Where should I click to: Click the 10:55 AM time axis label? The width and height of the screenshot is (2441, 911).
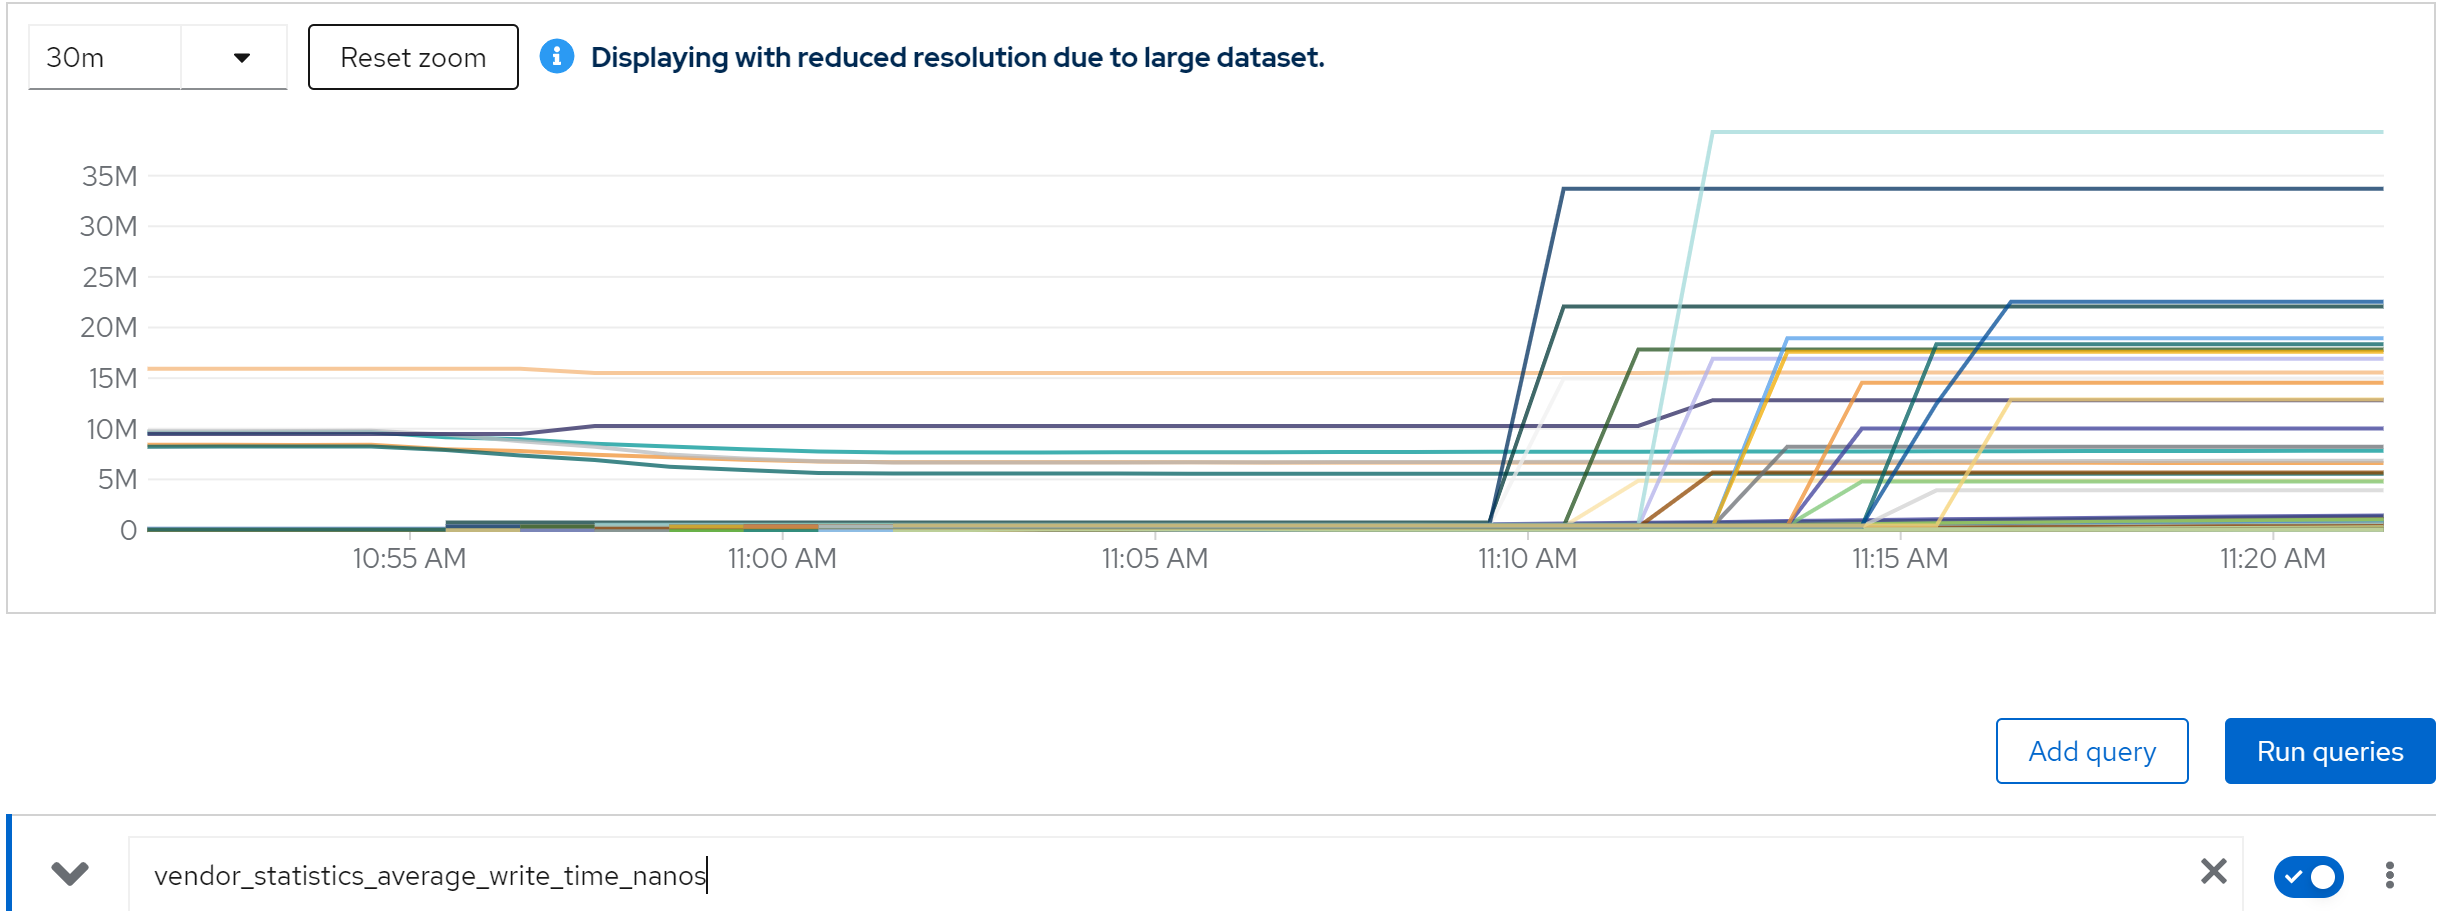(409, 558)
